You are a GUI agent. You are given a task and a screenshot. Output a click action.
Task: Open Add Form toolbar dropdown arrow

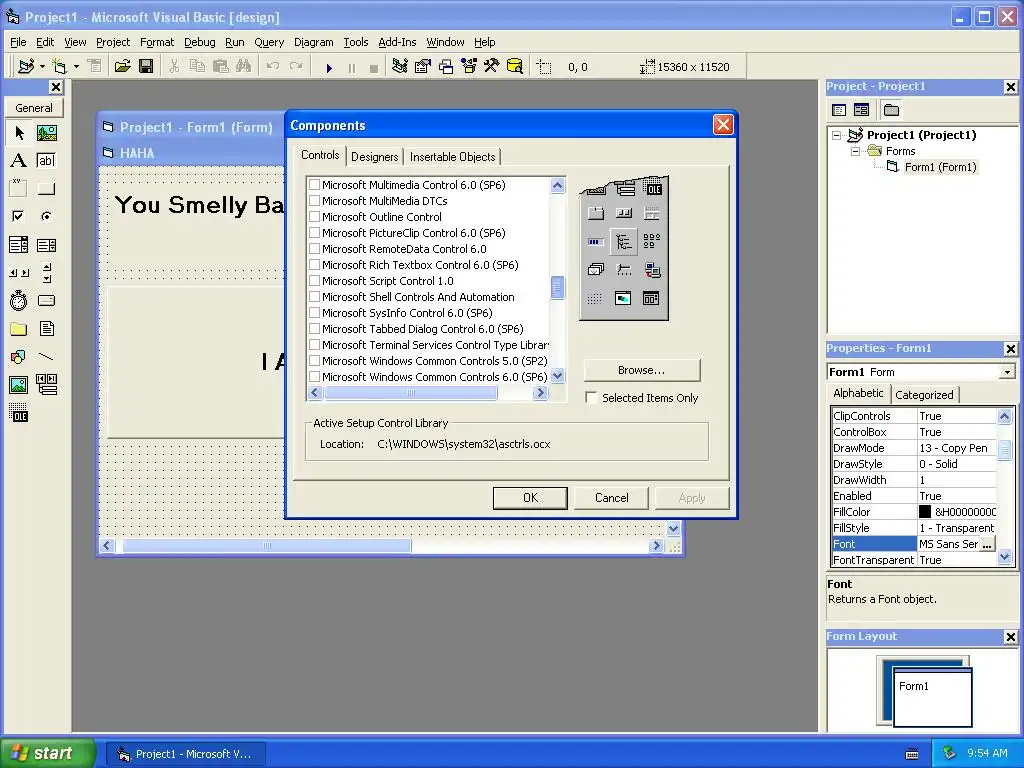[x=76, y=67]
